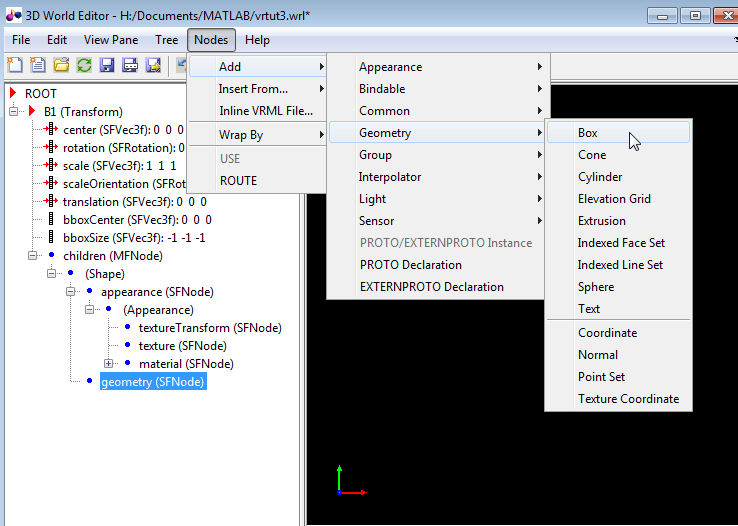Open the Tree menu
This screenshot has width=738, height=526.
pos(167,40)
